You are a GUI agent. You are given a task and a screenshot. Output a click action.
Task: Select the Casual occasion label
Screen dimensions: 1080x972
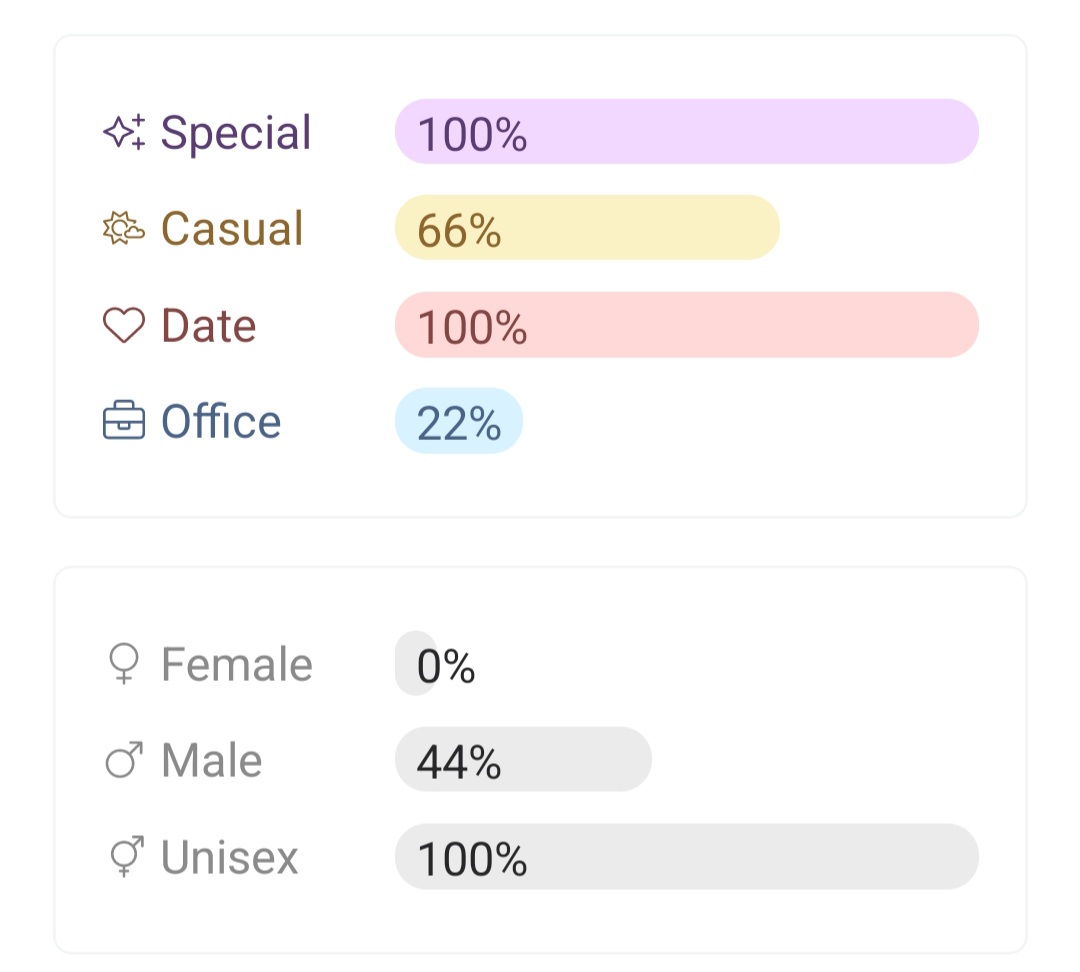point(232,229)
